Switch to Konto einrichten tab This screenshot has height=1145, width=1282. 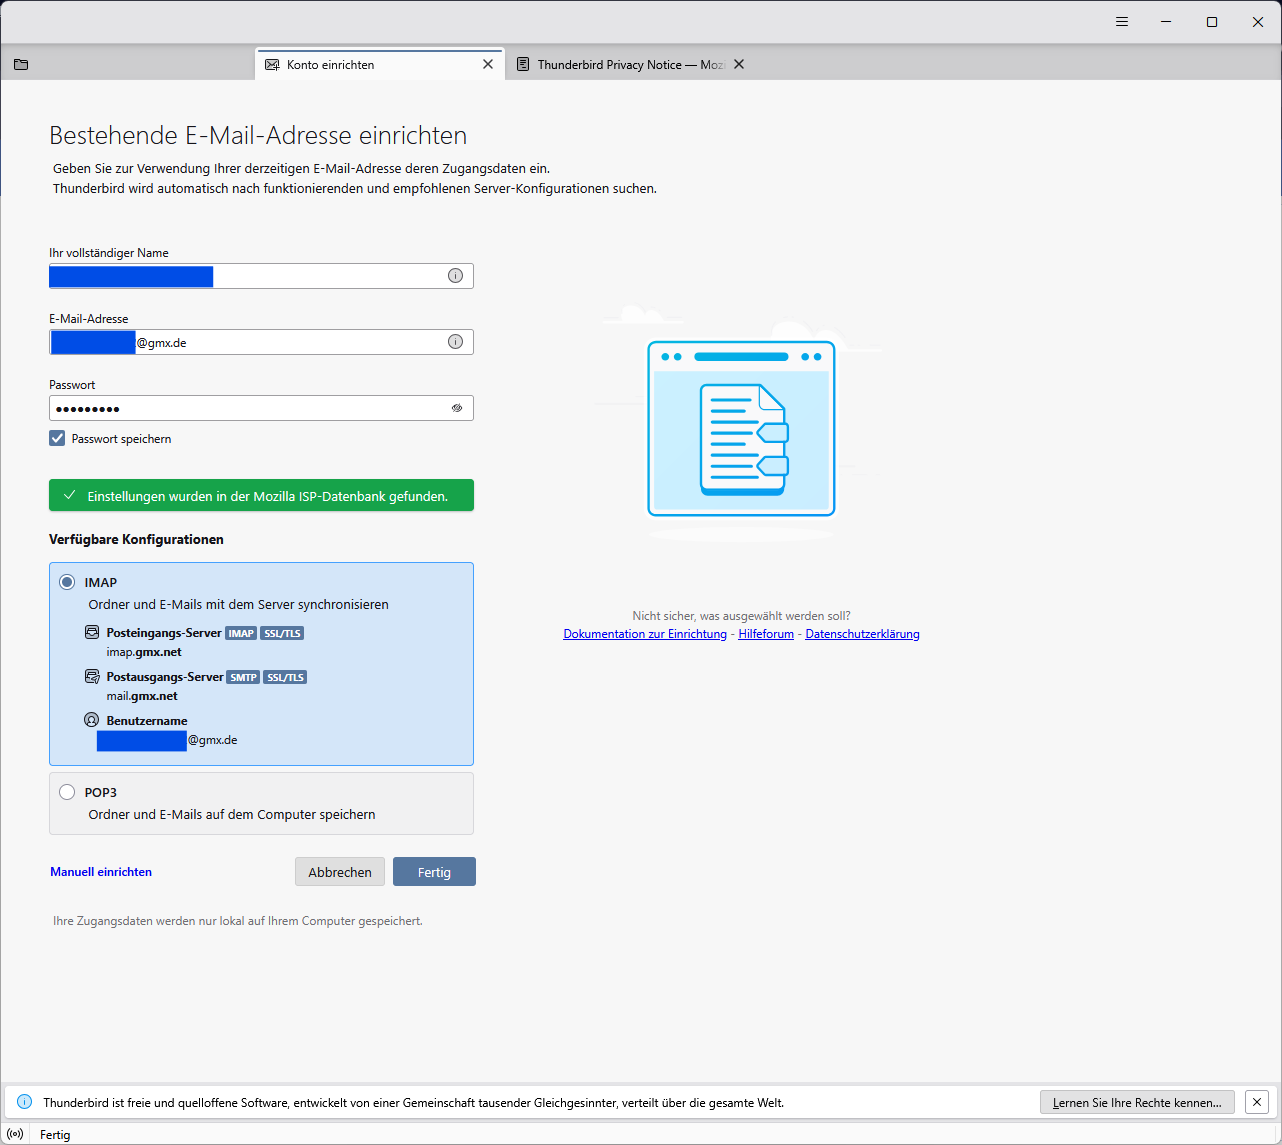380,65
